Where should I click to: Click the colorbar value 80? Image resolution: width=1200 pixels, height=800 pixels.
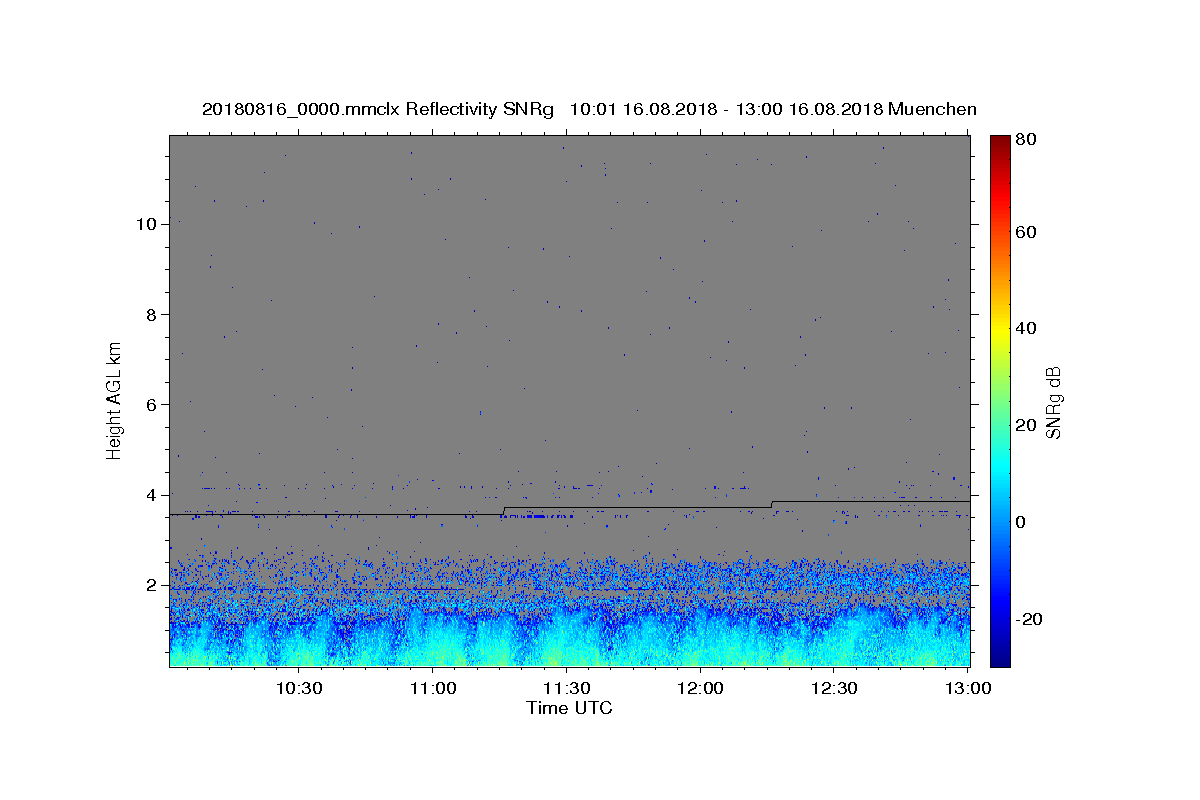pos(1028,140)
